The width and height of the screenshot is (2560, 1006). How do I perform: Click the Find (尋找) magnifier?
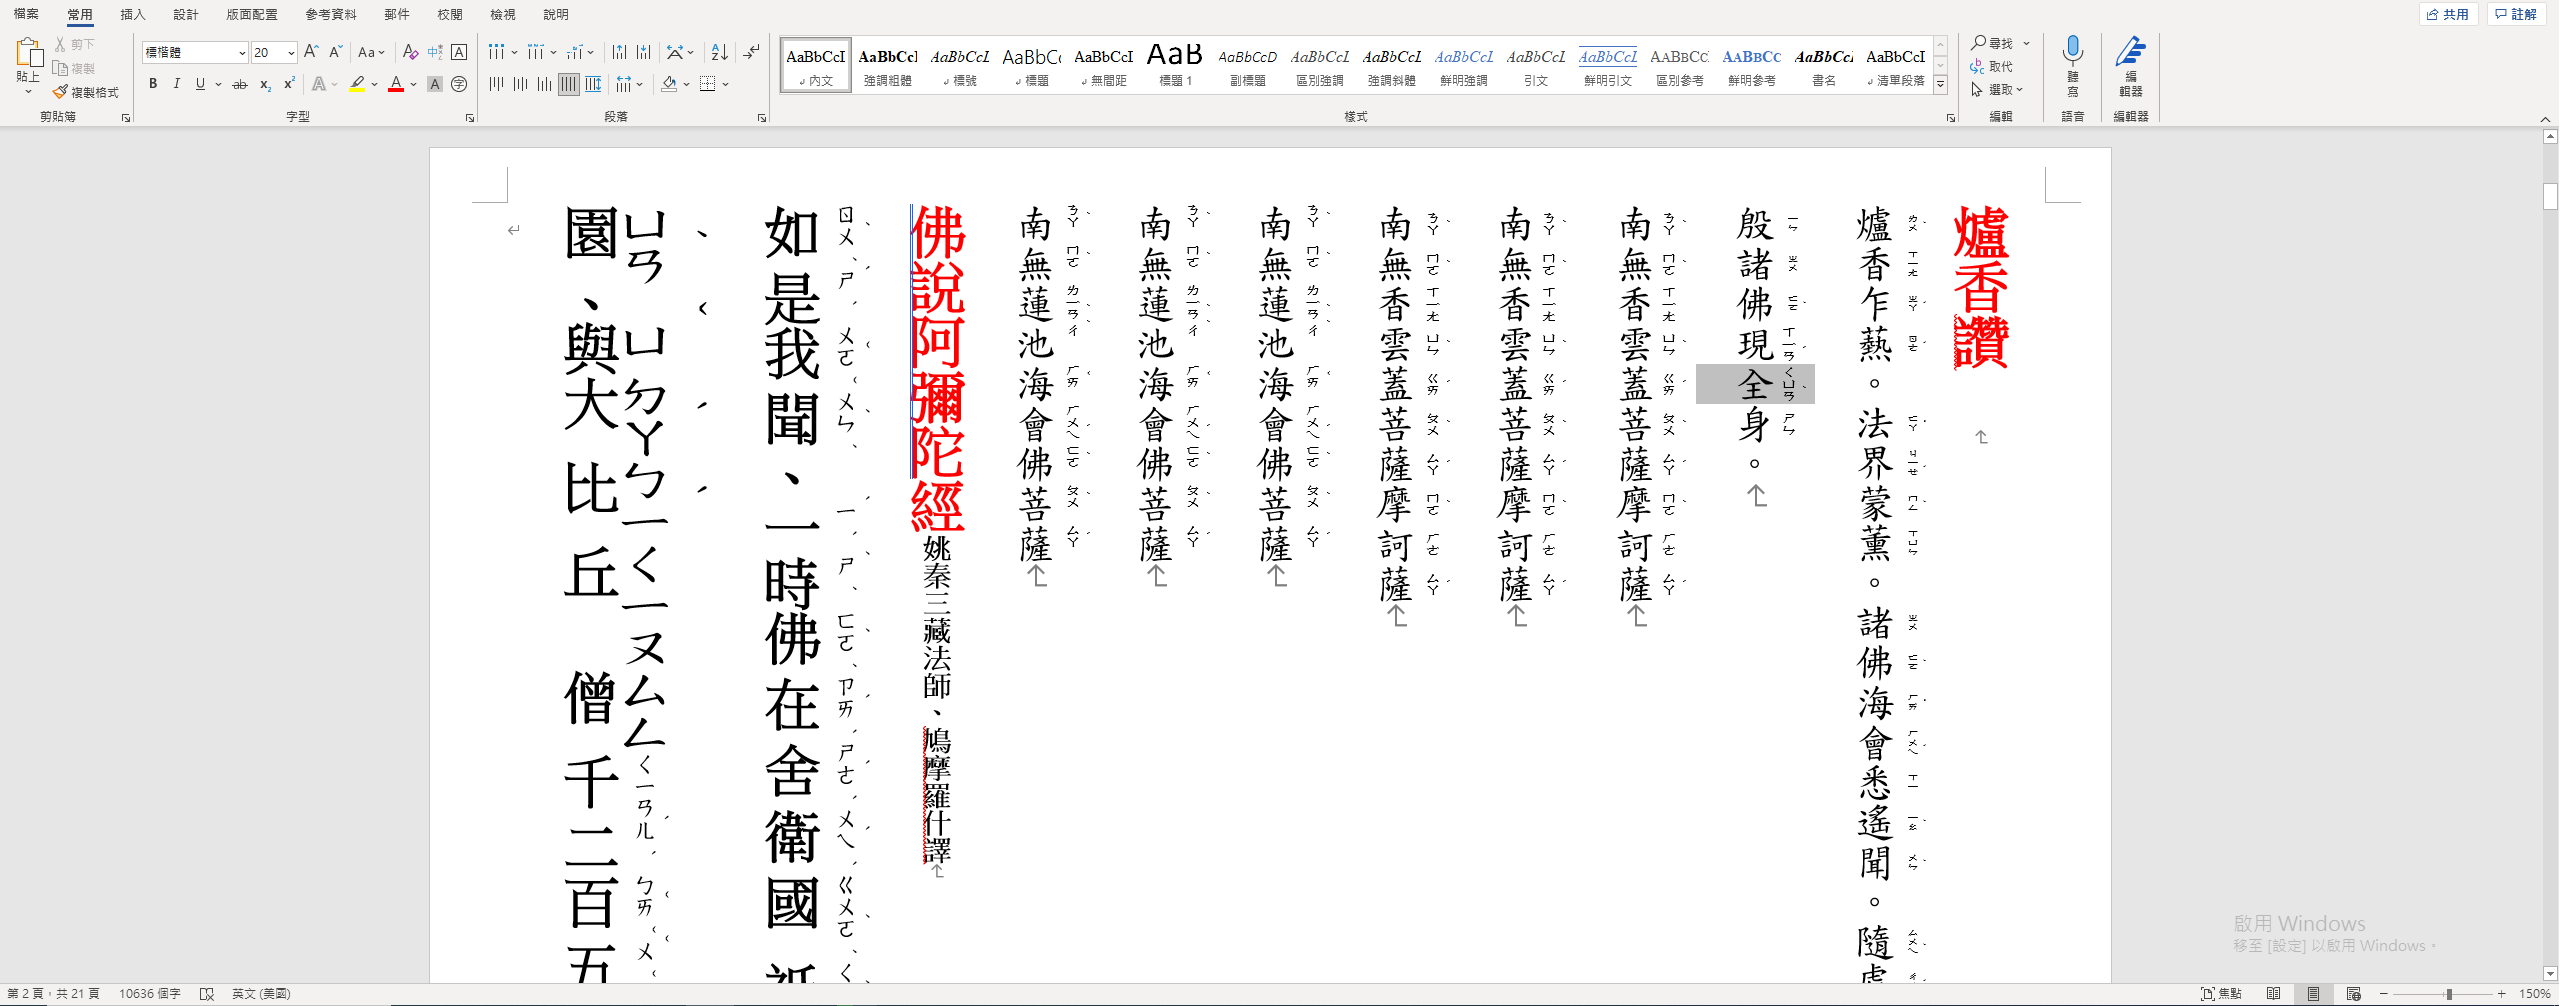click(x=1992, y=43)
